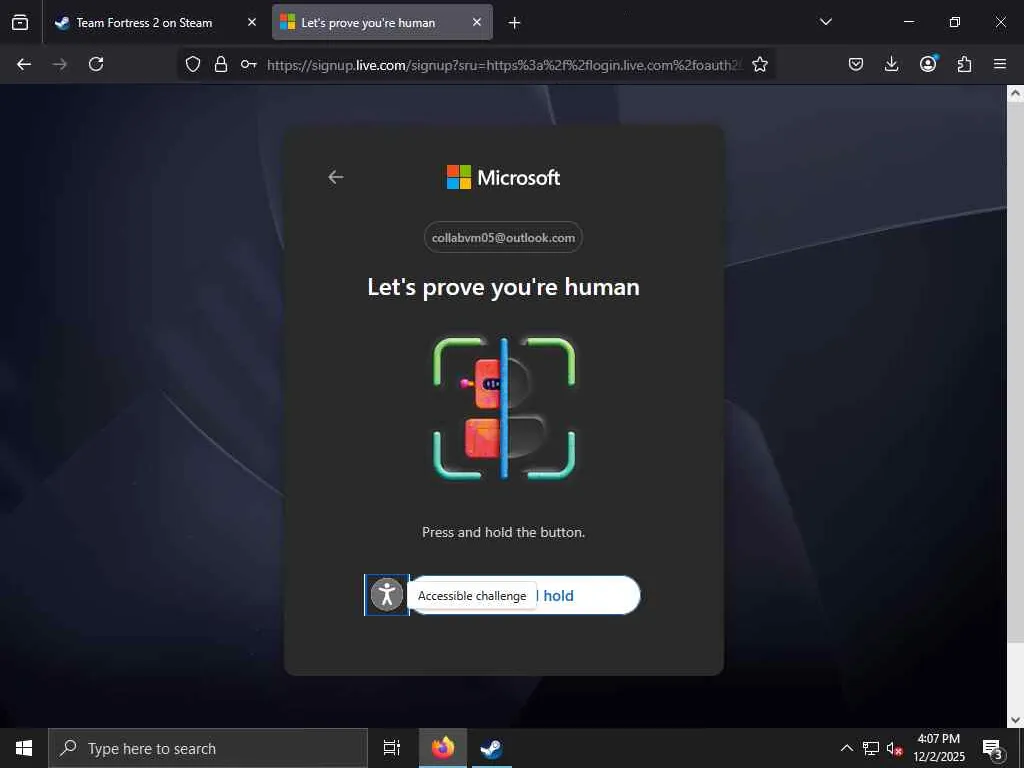Click the Press and hold button
This screenshot has width=1024, height=768.
coord(525,595)
